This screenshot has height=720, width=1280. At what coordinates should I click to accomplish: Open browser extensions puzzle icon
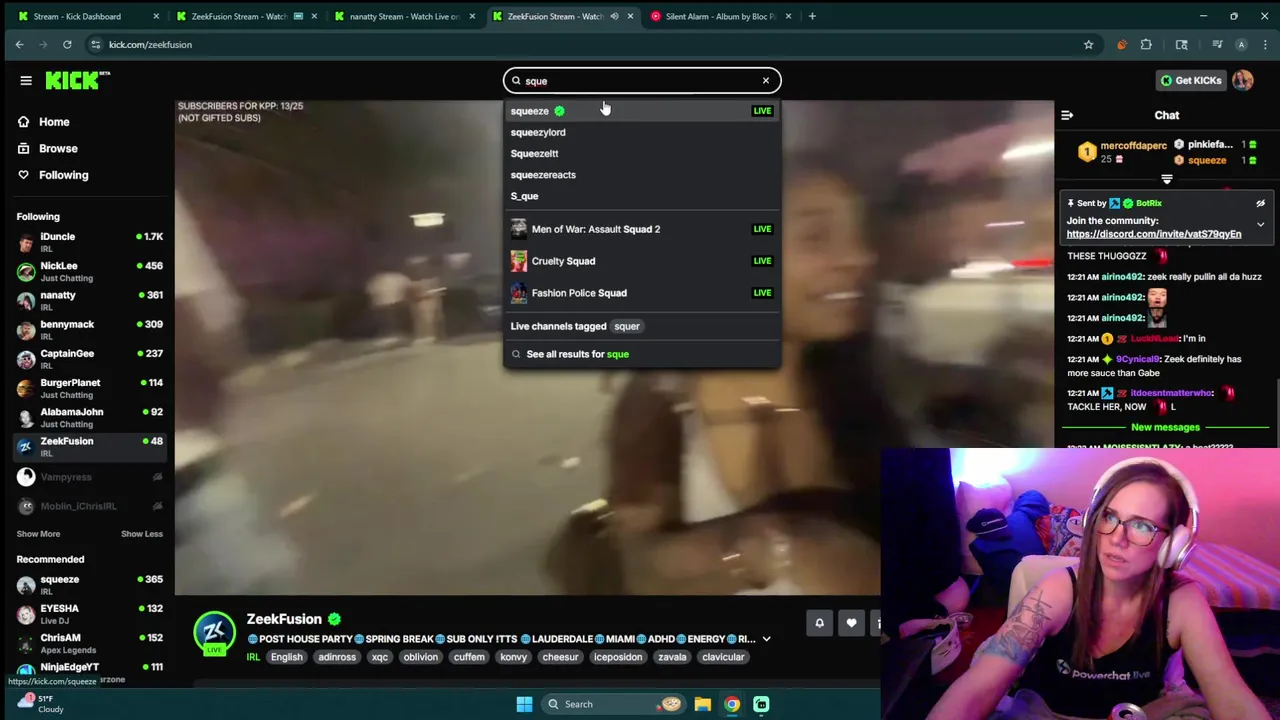(1146, 44)
